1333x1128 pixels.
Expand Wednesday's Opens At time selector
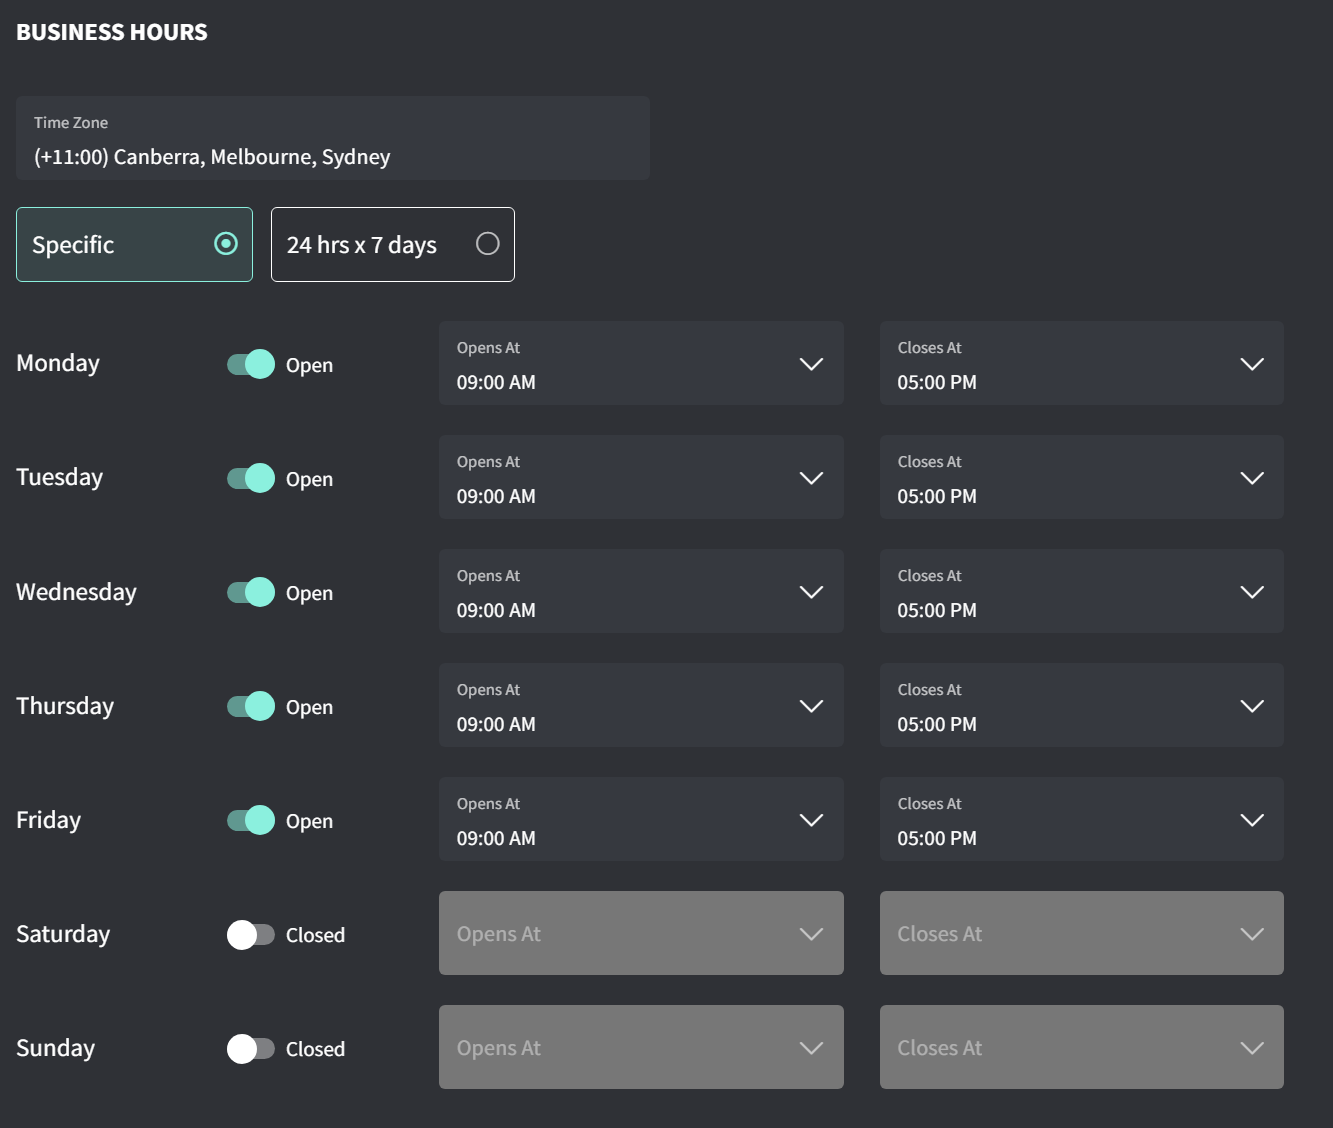click(640, 592)
